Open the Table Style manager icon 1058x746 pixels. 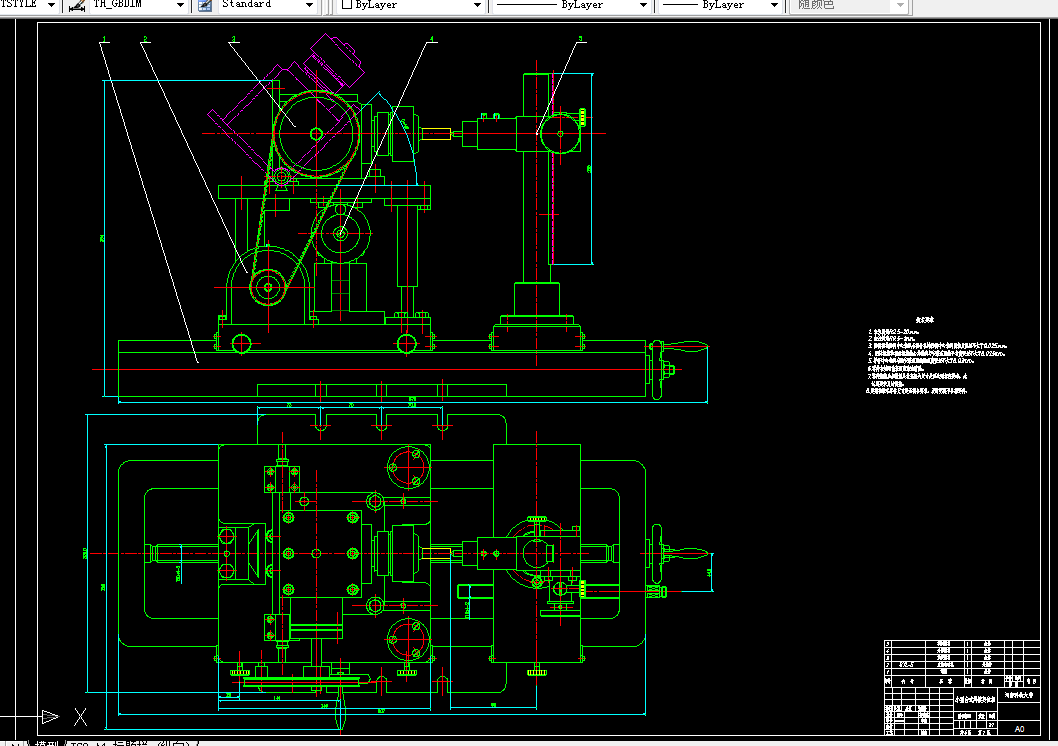tap(205, 5)
